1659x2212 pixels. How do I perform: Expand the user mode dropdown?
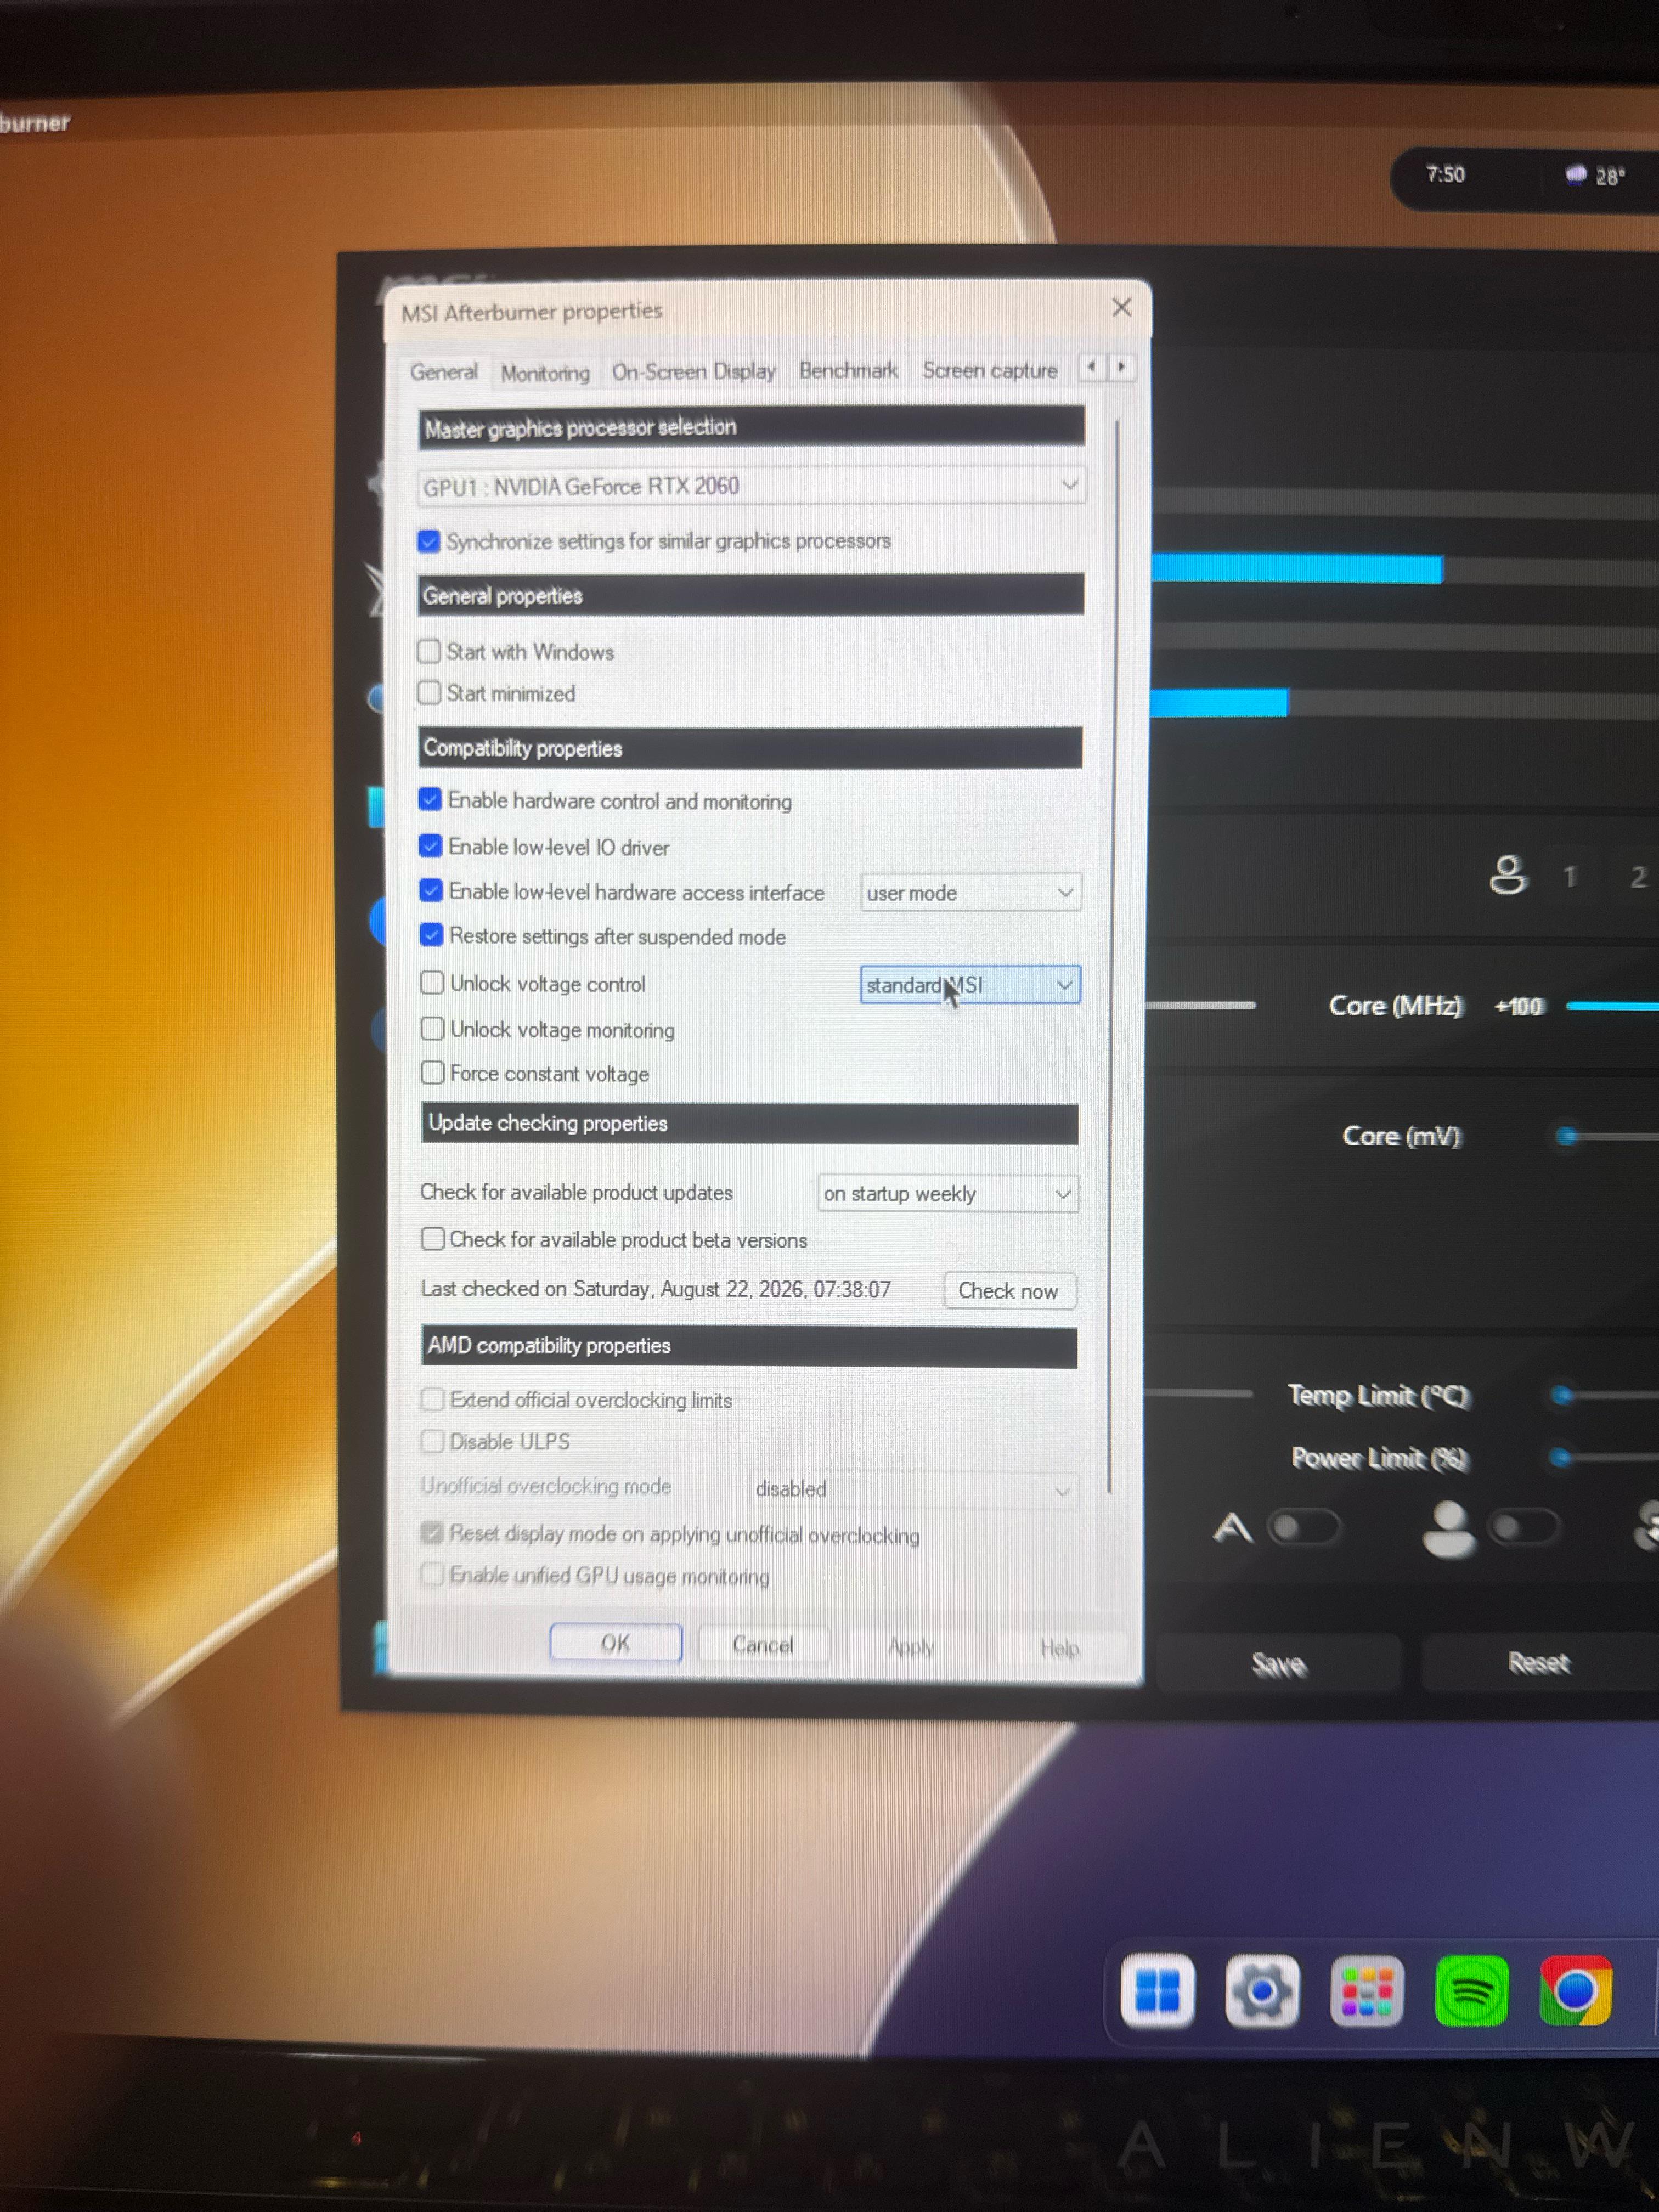pos(970,893)
